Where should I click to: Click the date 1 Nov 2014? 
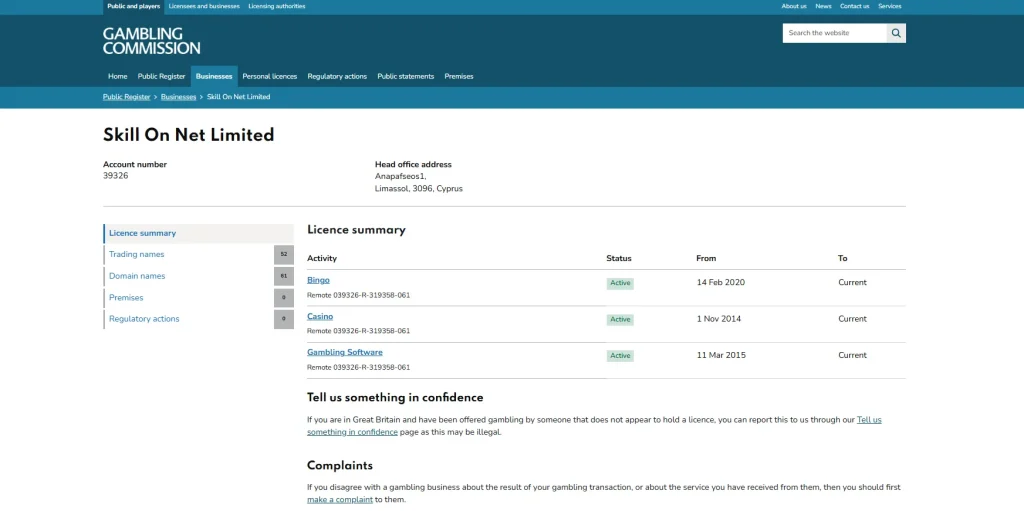(718, 320)
